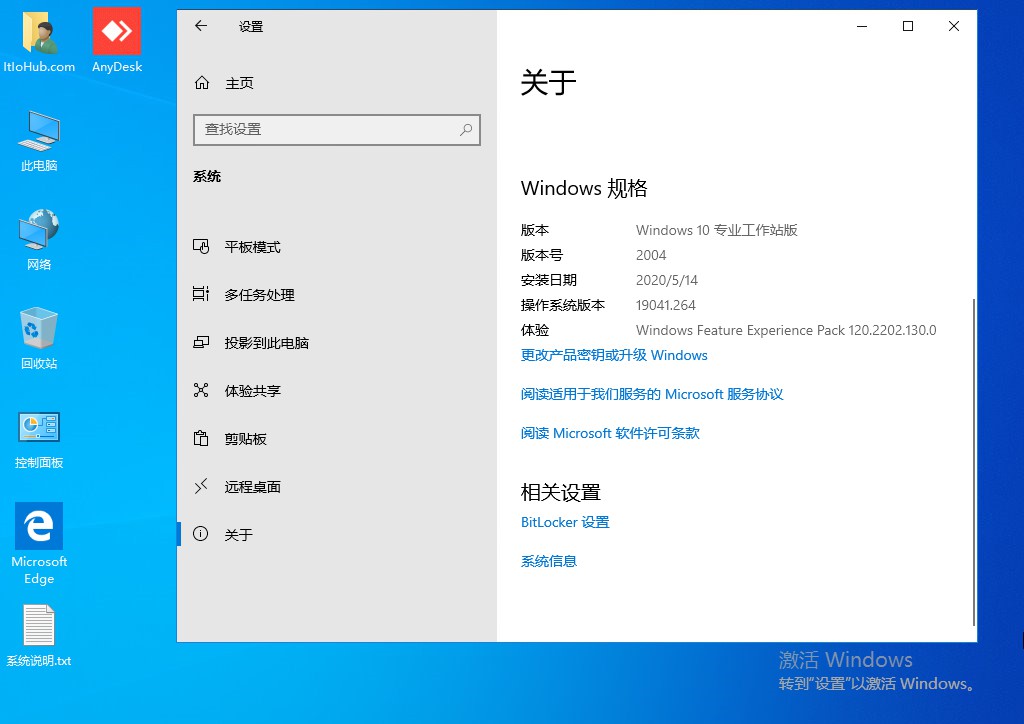Go back with the Settings back arrow
The height and width of the screenshot is (724, 1024).
click(201, 26)
